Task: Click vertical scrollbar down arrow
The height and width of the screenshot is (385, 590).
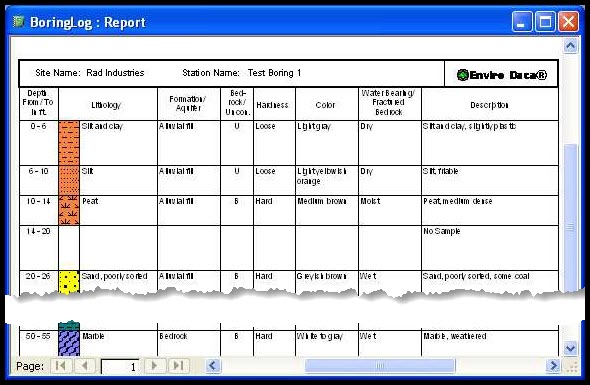Action: click(570, 348)
